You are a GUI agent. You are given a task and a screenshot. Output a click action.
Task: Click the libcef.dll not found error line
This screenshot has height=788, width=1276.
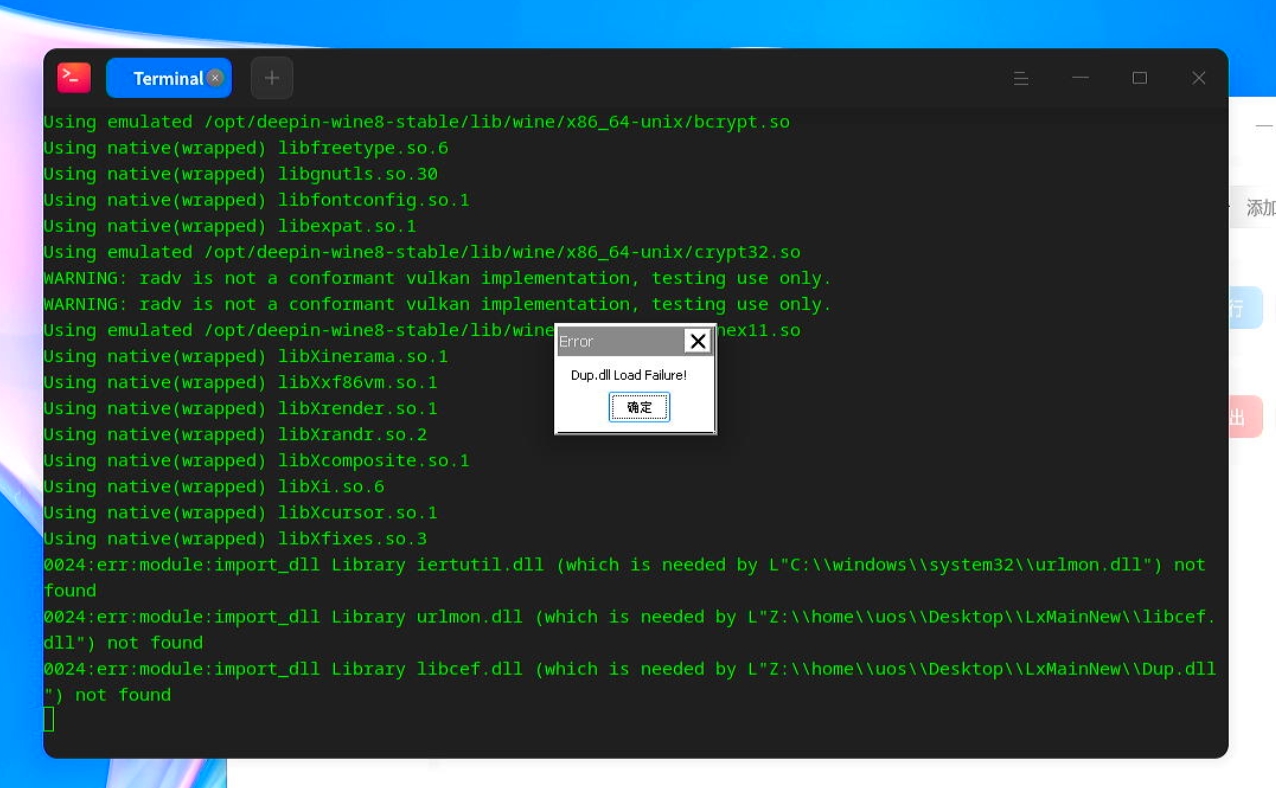click(630, 681)
